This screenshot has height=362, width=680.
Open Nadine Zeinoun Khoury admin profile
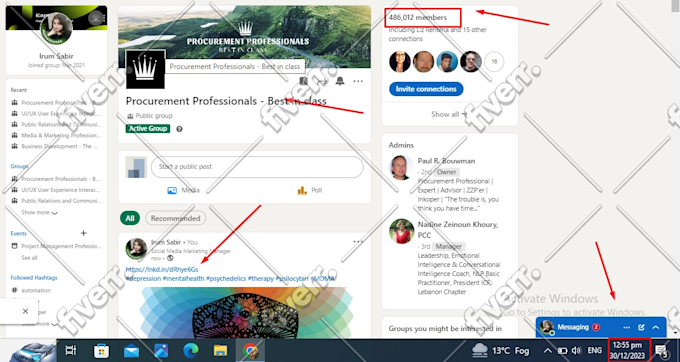click(x=458, y=230)
